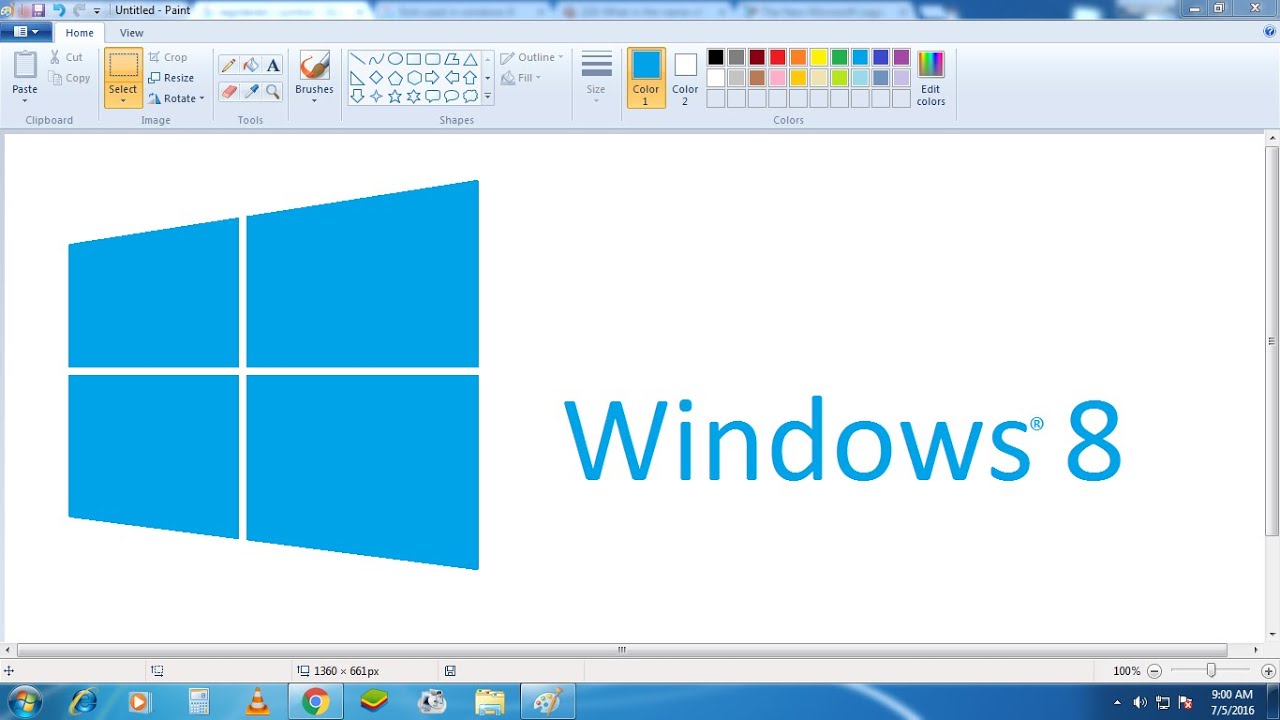Image resolution: width=1280 pixels, height=720 pixels.
Task: Choose the purple color swatch
Action: (902, 57)
